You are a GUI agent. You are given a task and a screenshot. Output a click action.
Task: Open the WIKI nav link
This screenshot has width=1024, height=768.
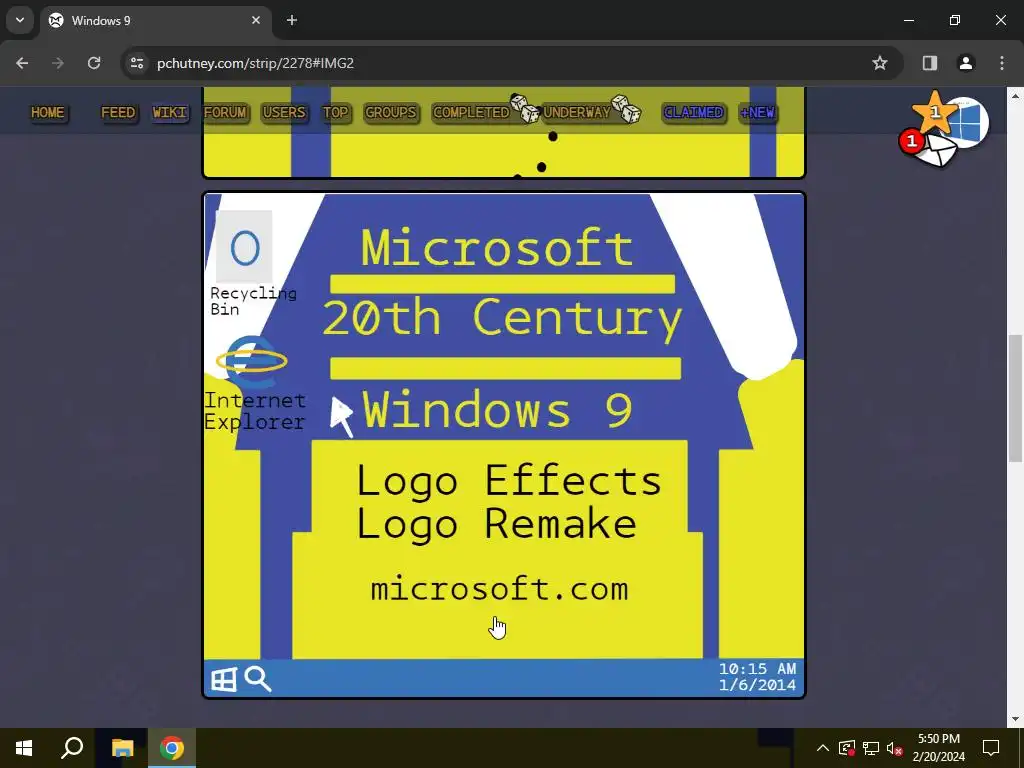[x=170, y=112]
